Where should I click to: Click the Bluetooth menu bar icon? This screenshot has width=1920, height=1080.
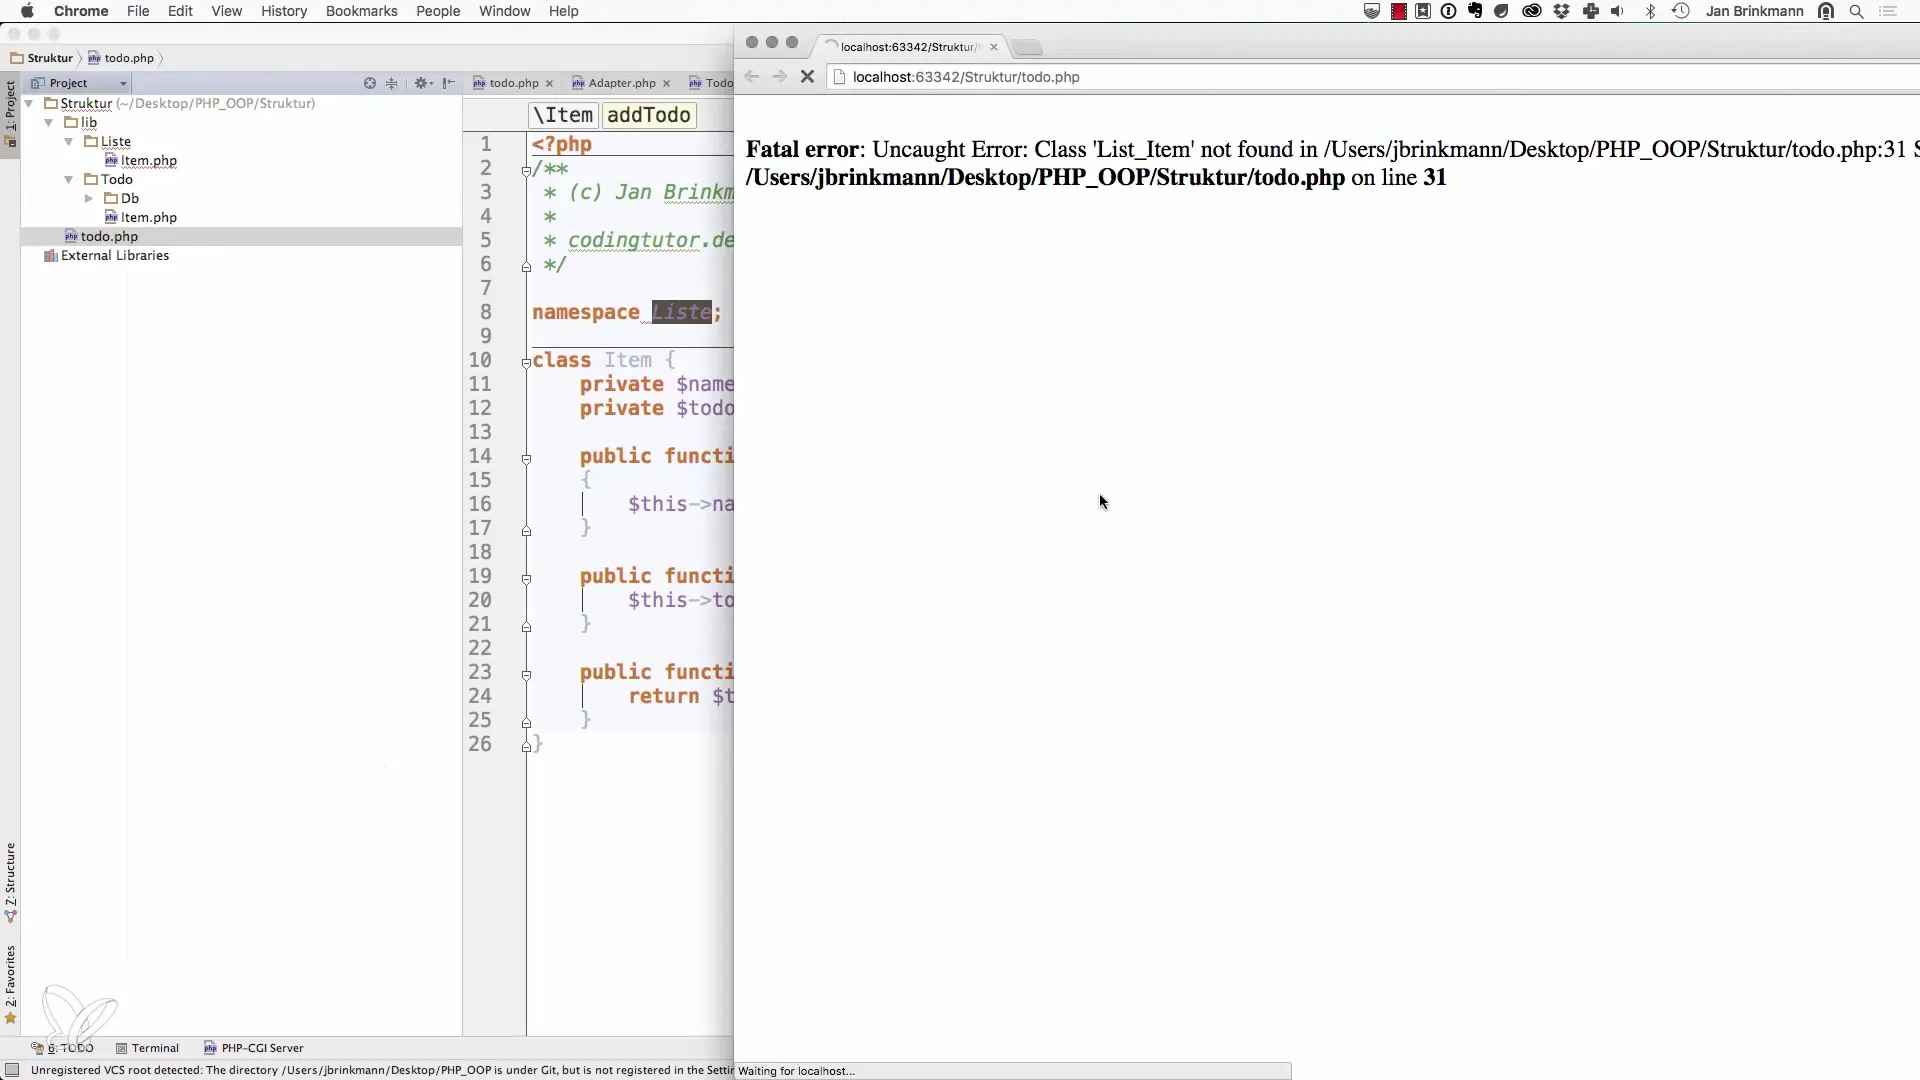coord(1651,11)
